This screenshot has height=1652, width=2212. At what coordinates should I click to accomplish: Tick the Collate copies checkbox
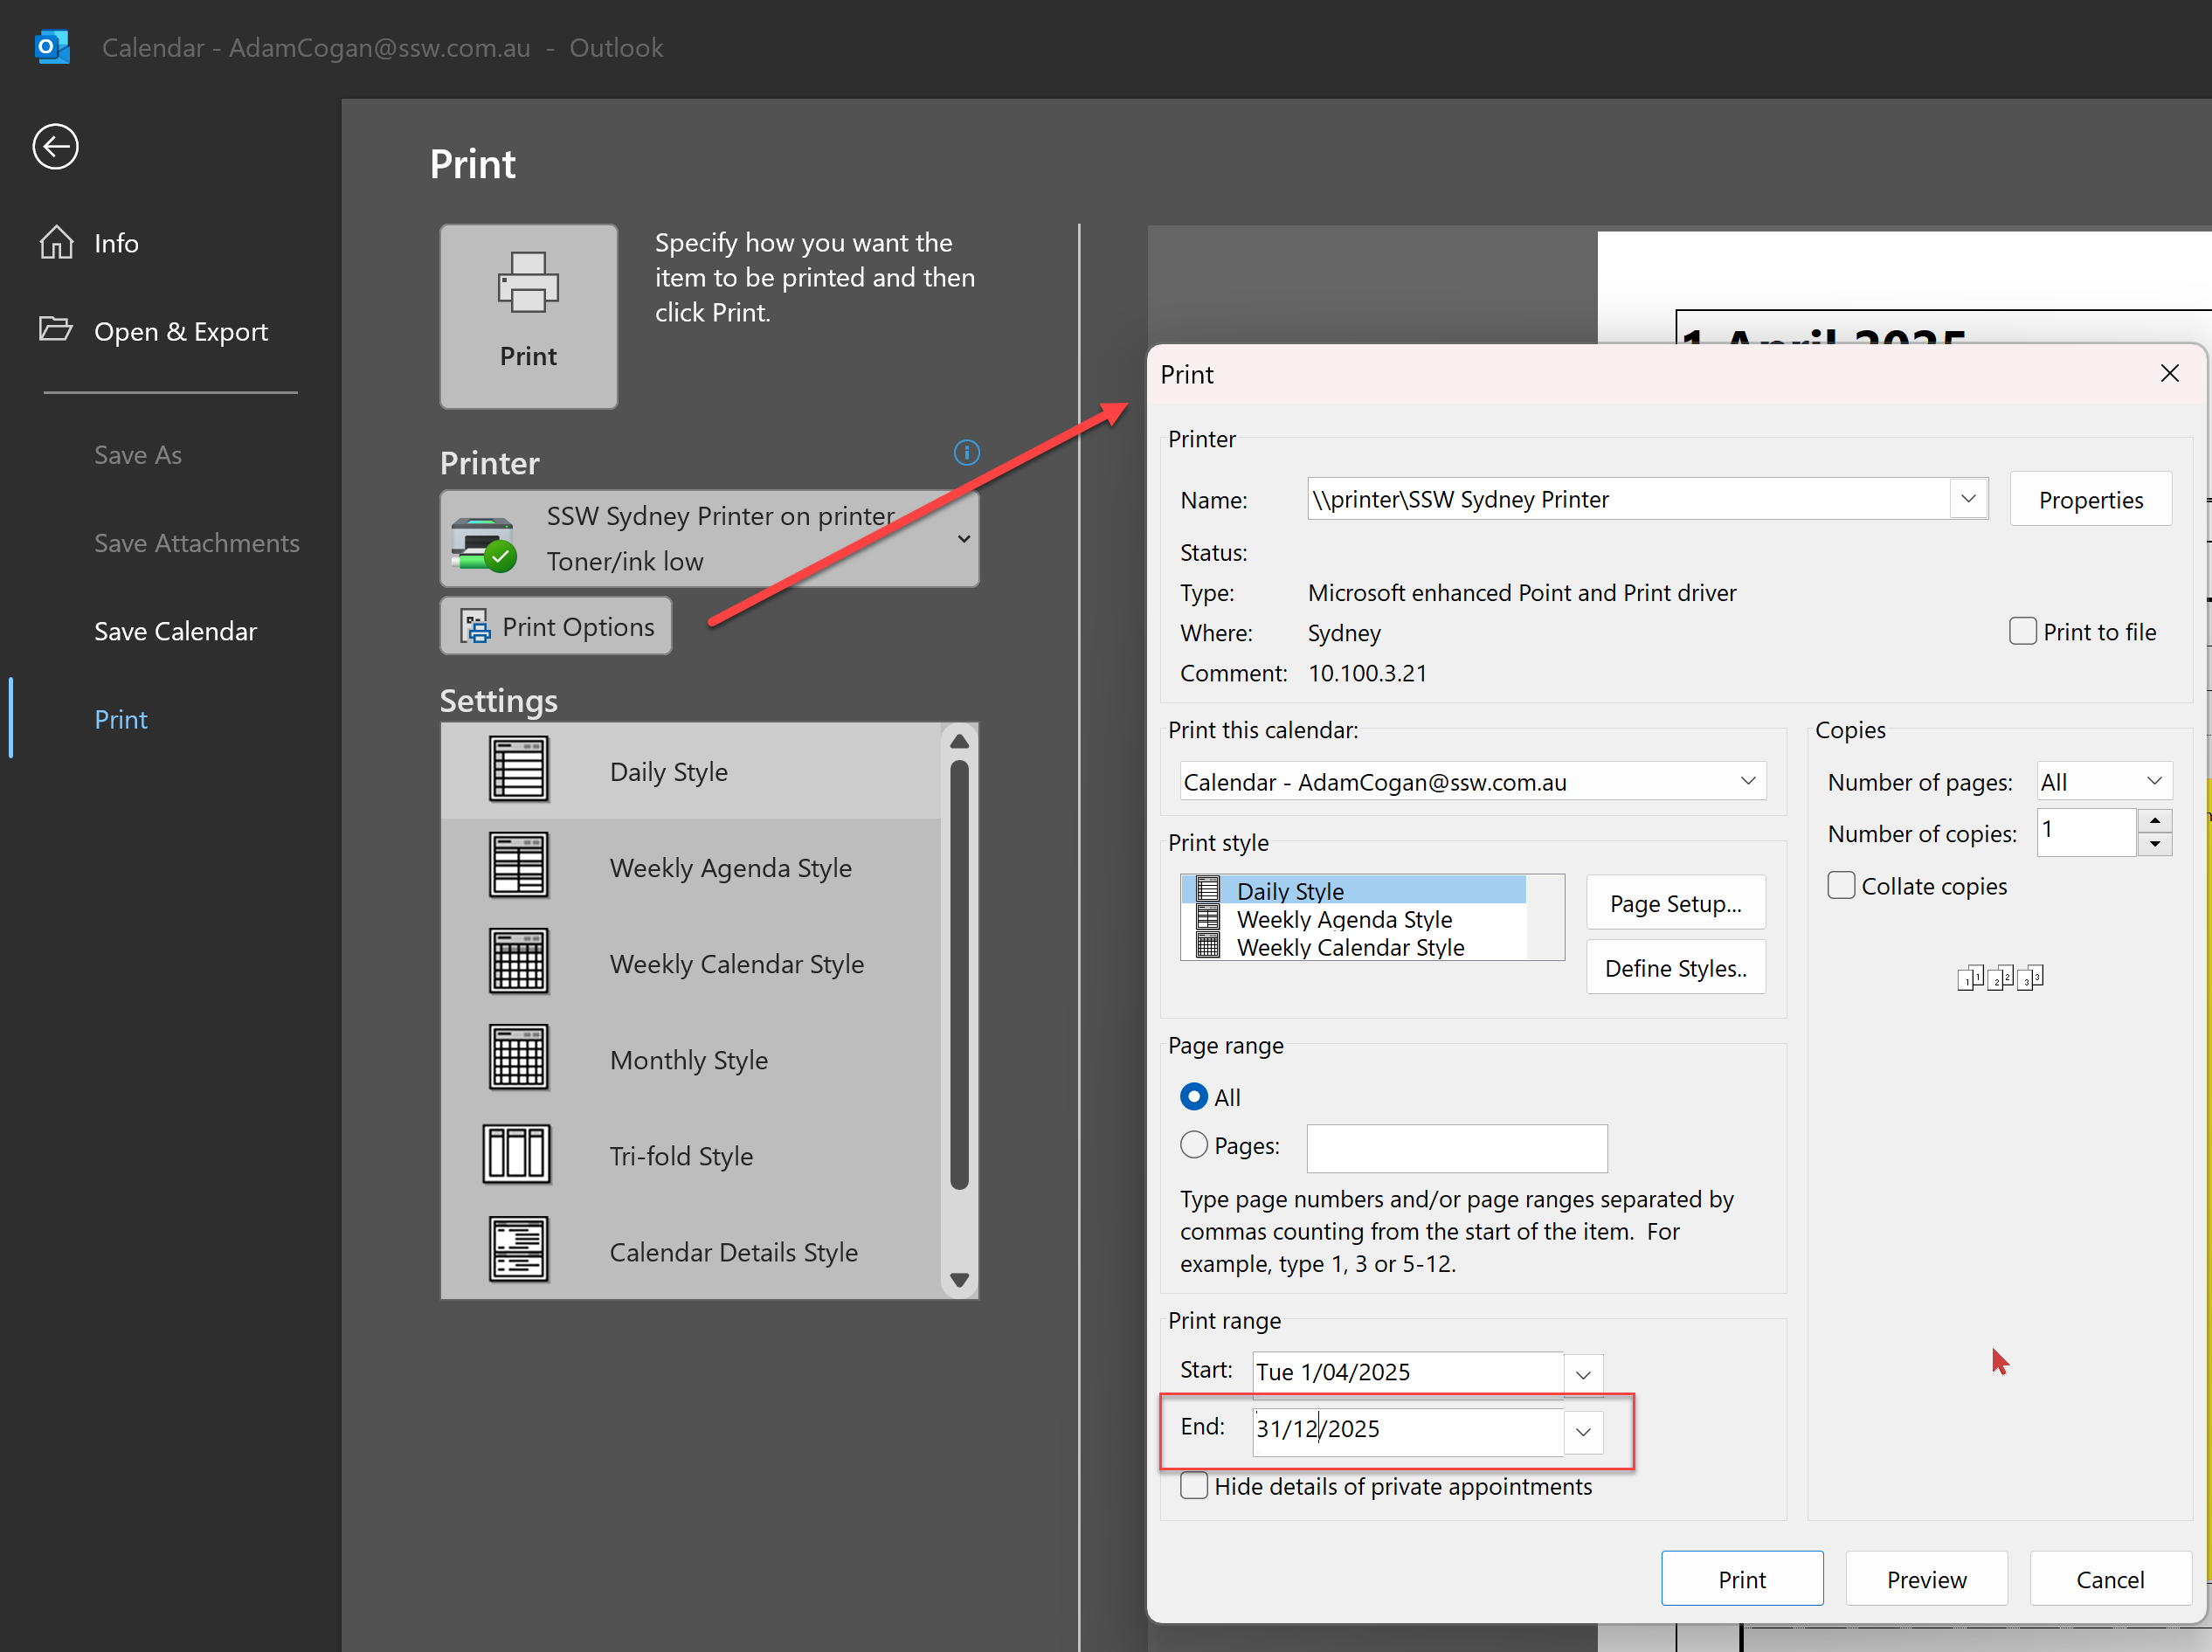1841,886
